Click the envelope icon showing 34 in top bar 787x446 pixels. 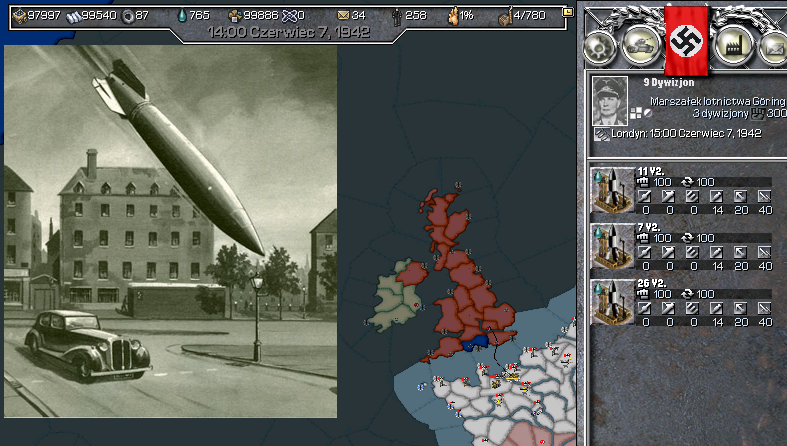click(343, 16)
